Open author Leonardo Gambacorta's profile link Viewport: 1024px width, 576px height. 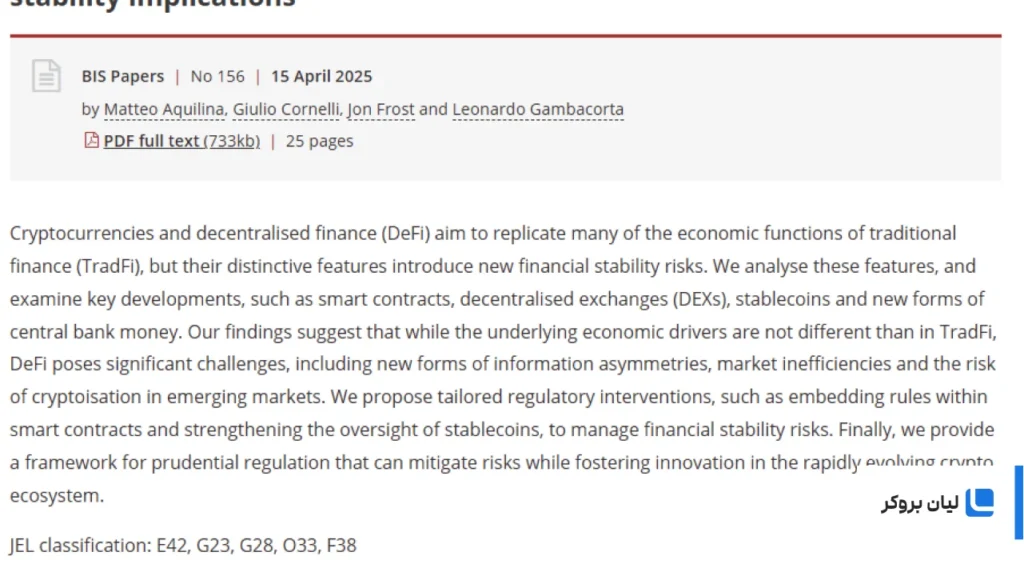(x=538, y=109)
